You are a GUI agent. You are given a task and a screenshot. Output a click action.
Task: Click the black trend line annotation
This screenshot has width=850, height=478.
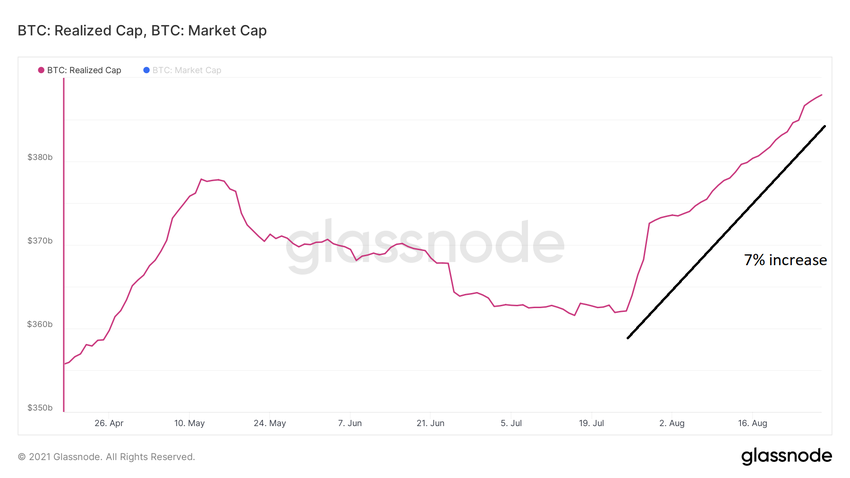tap(726, 232)
